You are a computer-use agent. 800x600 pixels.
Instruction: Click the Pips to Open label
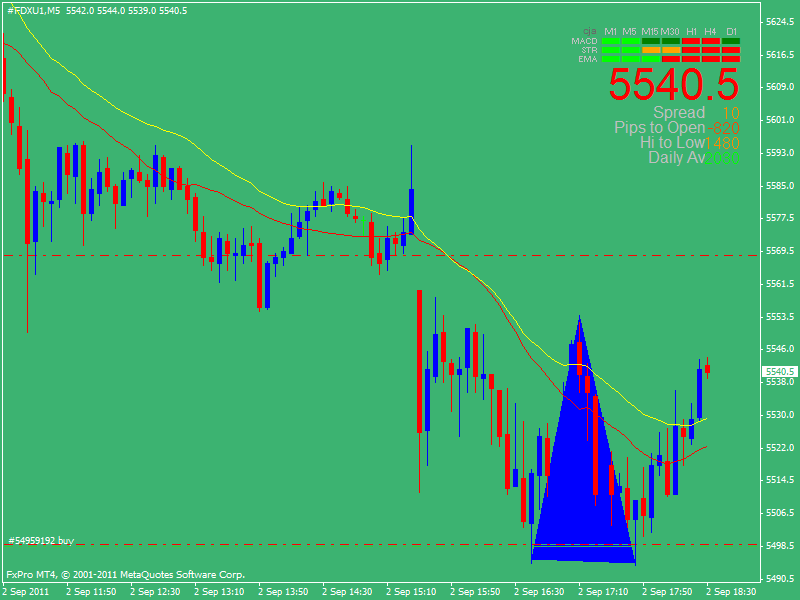click(659, 128)
